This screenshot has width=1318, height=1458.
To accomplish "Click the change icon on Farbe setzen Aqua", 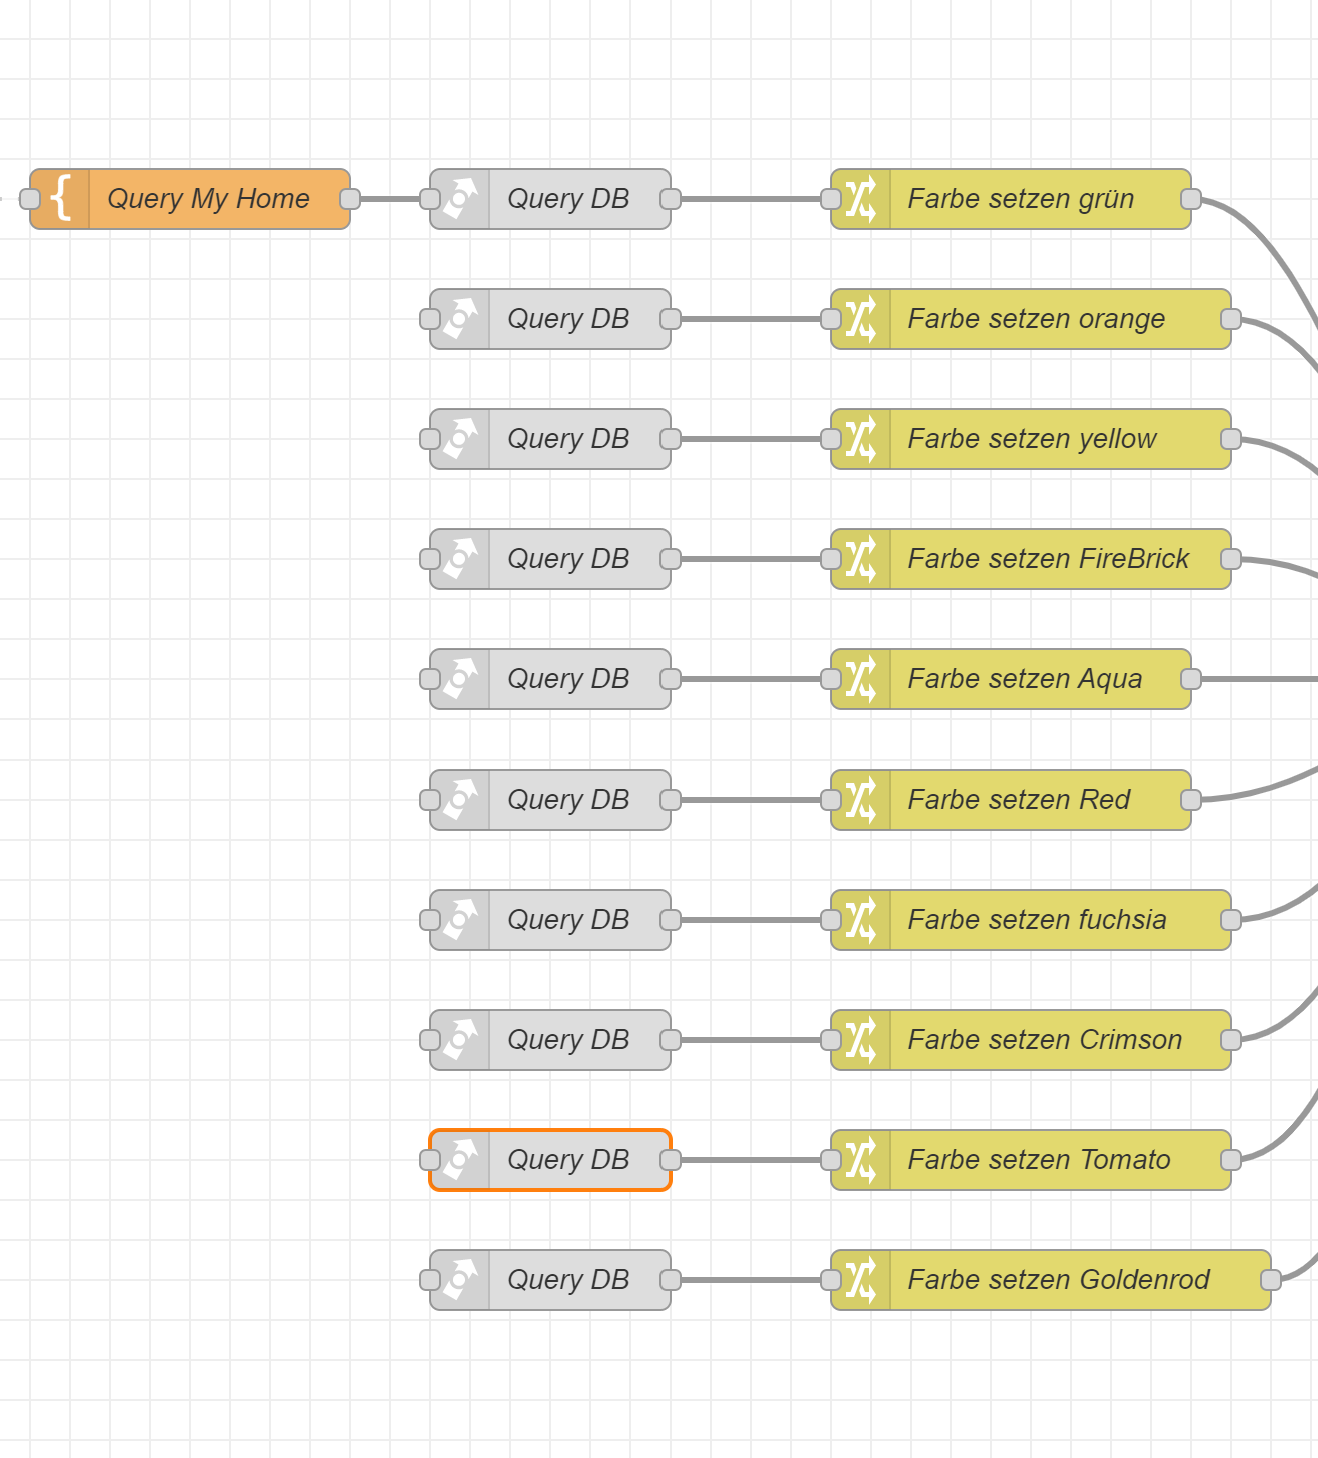I will (860, 679).
